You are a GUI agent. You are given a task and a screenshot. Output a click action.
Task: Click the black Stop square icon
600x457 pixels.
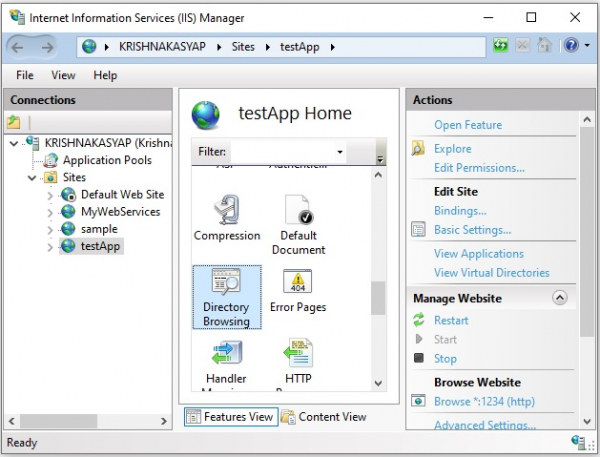pos(419,358)
